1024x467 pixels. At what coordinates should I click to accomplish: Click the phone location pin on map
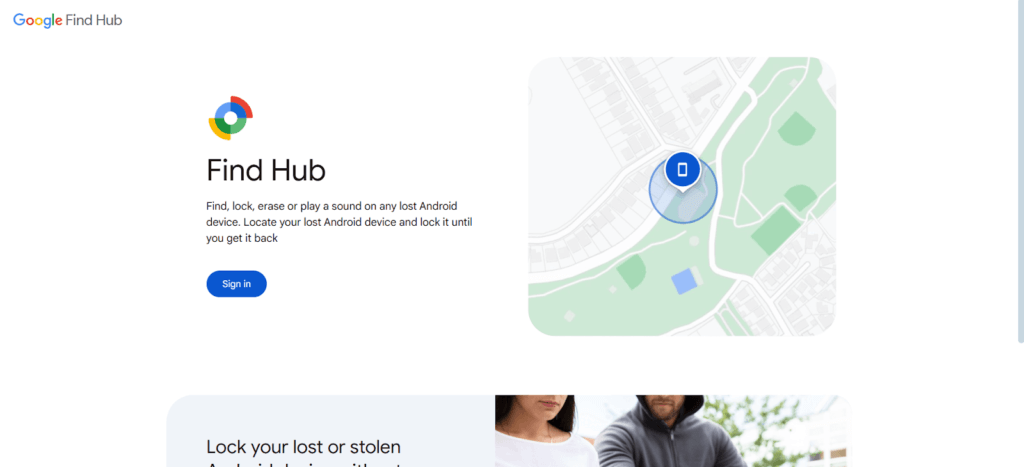pyautogui.click(x=682, y=171)
